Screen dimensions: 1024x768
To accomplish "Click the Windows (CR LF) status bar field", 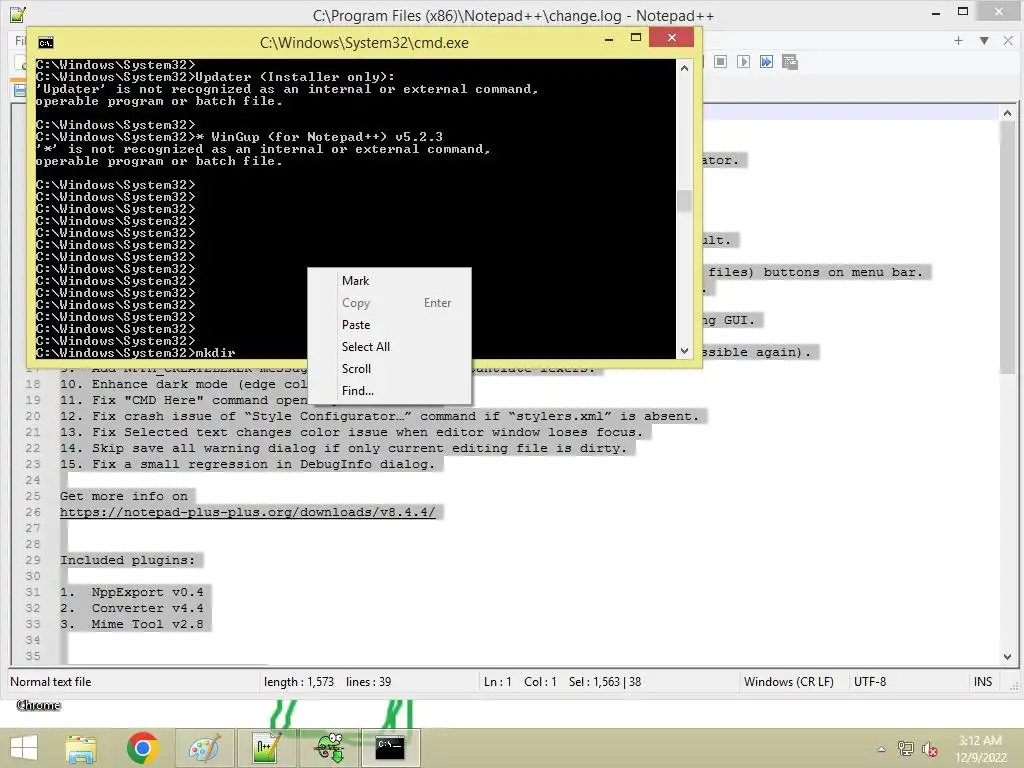I will coord(788,682).
